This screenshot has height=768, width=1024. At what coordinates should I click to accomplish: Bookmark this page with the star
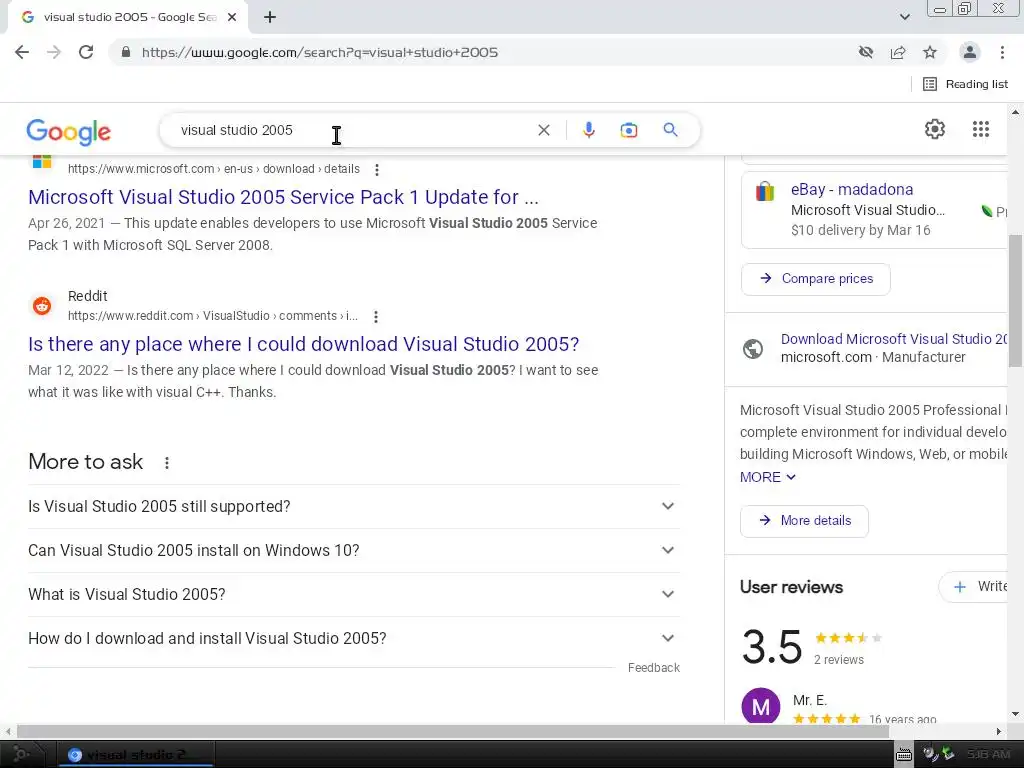(930, 52)
